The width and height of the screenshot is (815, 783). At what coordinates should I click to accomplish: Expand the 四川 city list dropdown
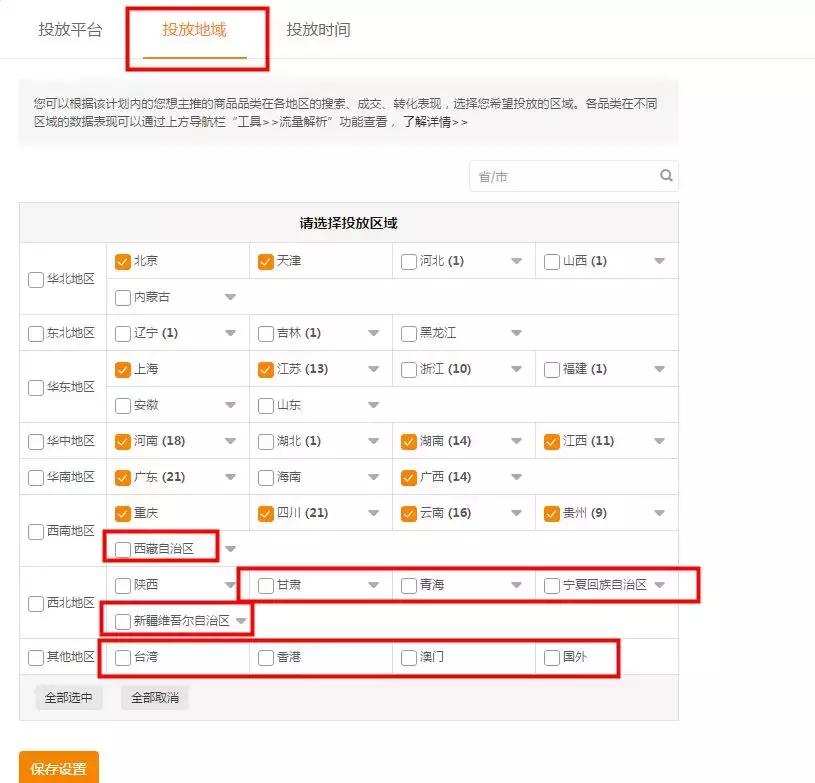click(x=374, y=512)
